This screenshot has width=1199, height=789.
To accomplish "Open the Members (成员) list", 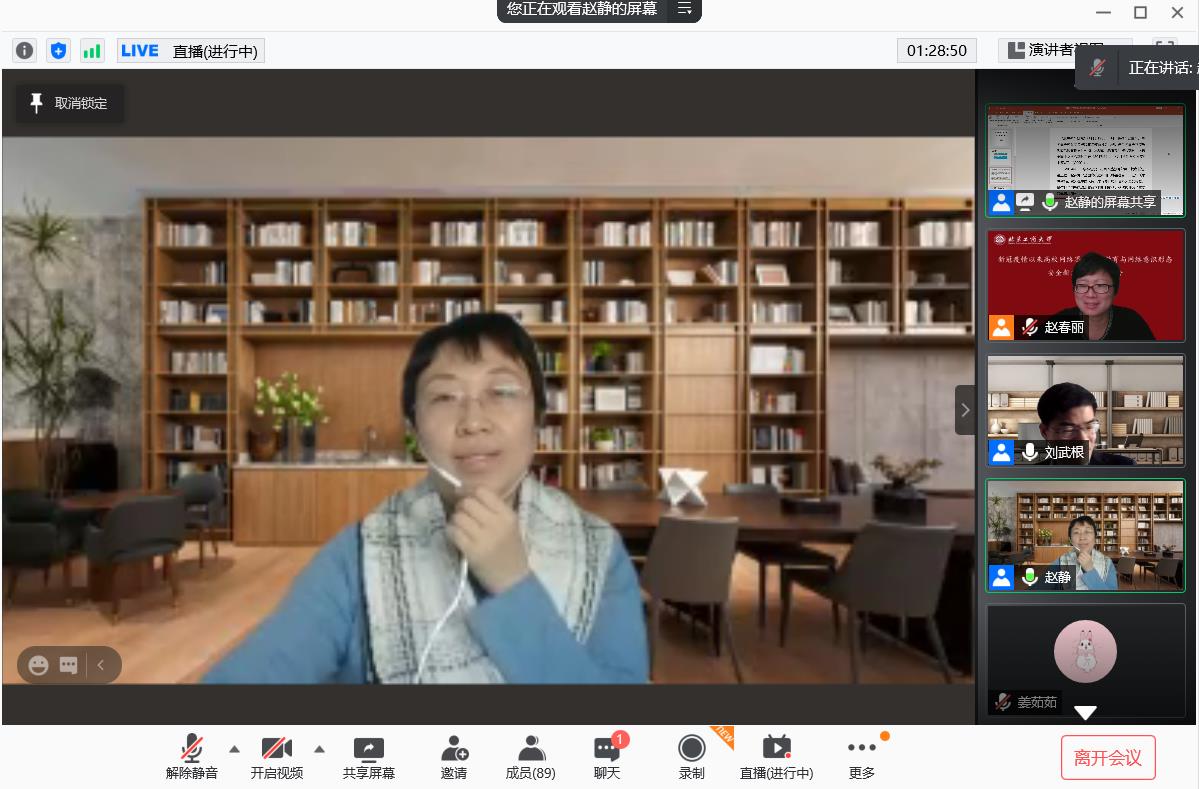I will point(531,757).
